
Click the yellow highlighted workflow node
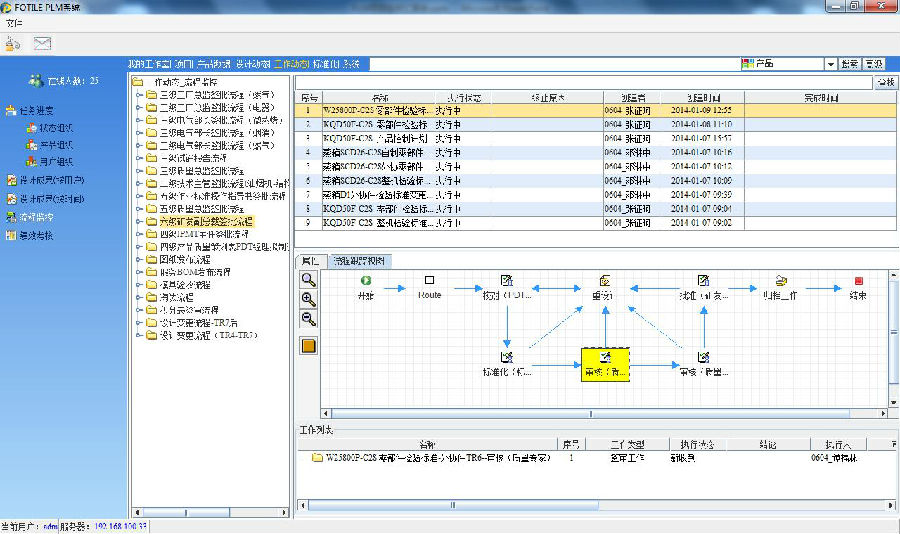pyautogui.click(x=605, y=364)
